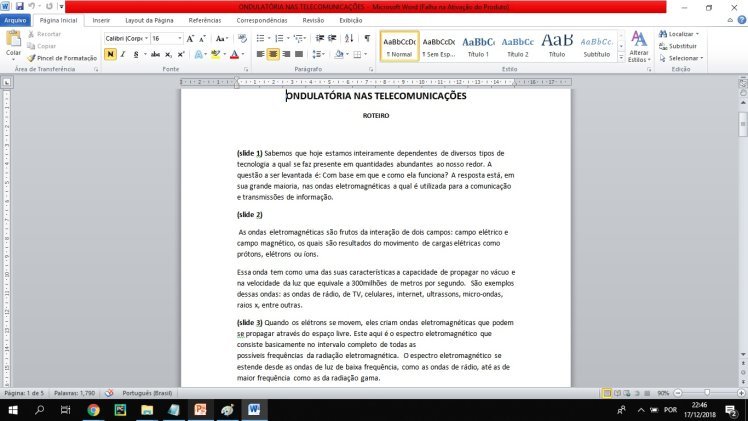Click the Copiar (copy) command
748x421 pixels.
coord(42,46)
